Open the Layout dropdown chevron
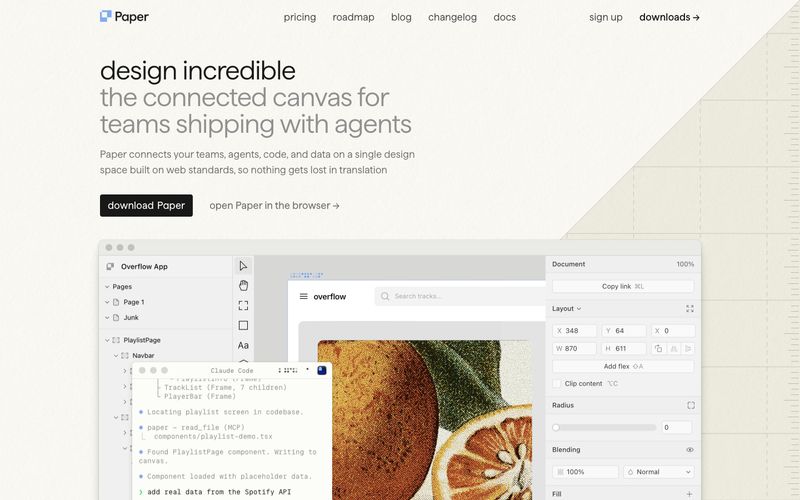The image size is (800, 500). coord(579,309)
